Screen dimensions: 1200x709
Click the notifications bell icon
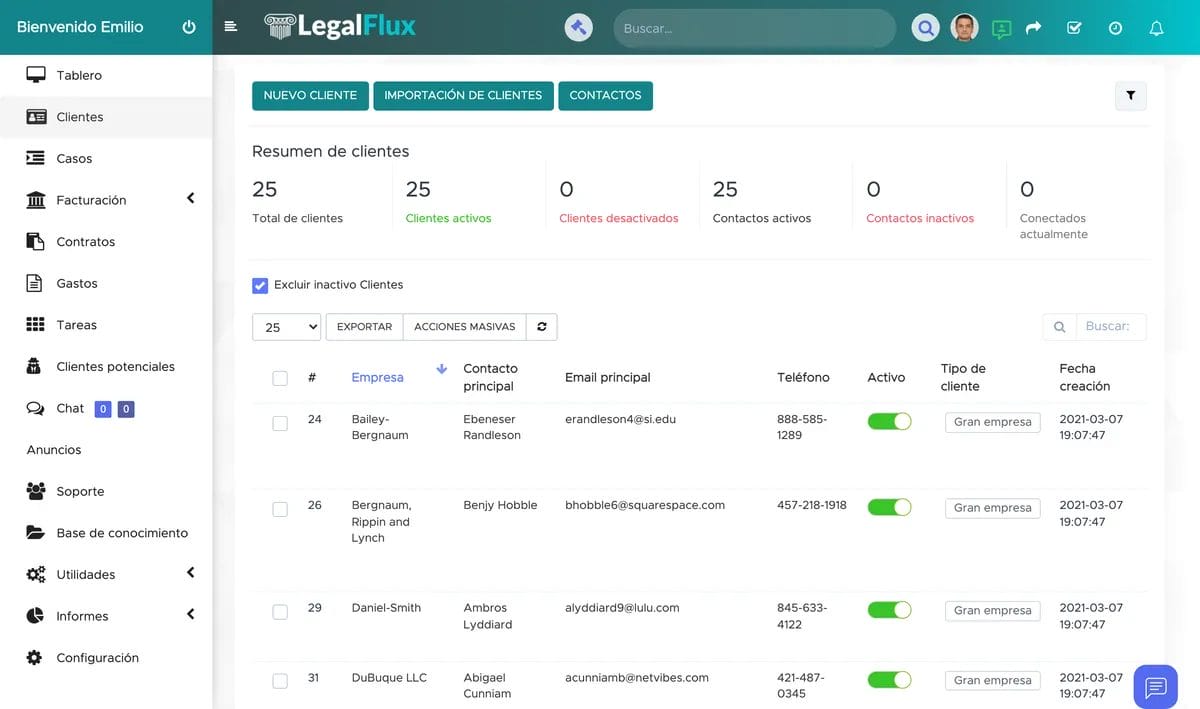tap(1156, 28)
